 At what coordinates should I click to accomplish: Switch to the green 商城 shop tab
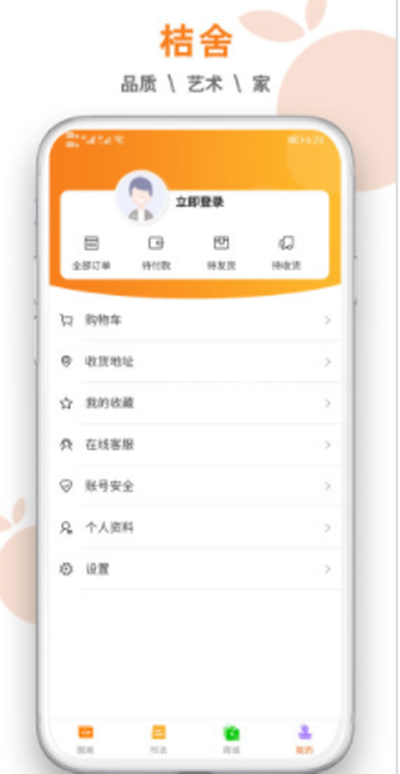[x=231, y=739]
